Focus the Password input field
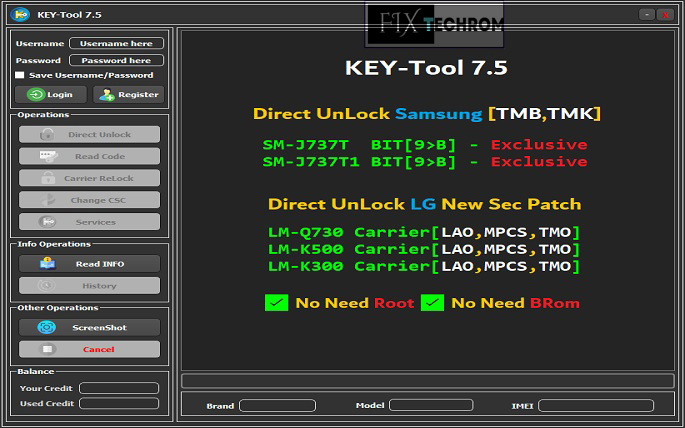685x428 pixels. point(116,60)
